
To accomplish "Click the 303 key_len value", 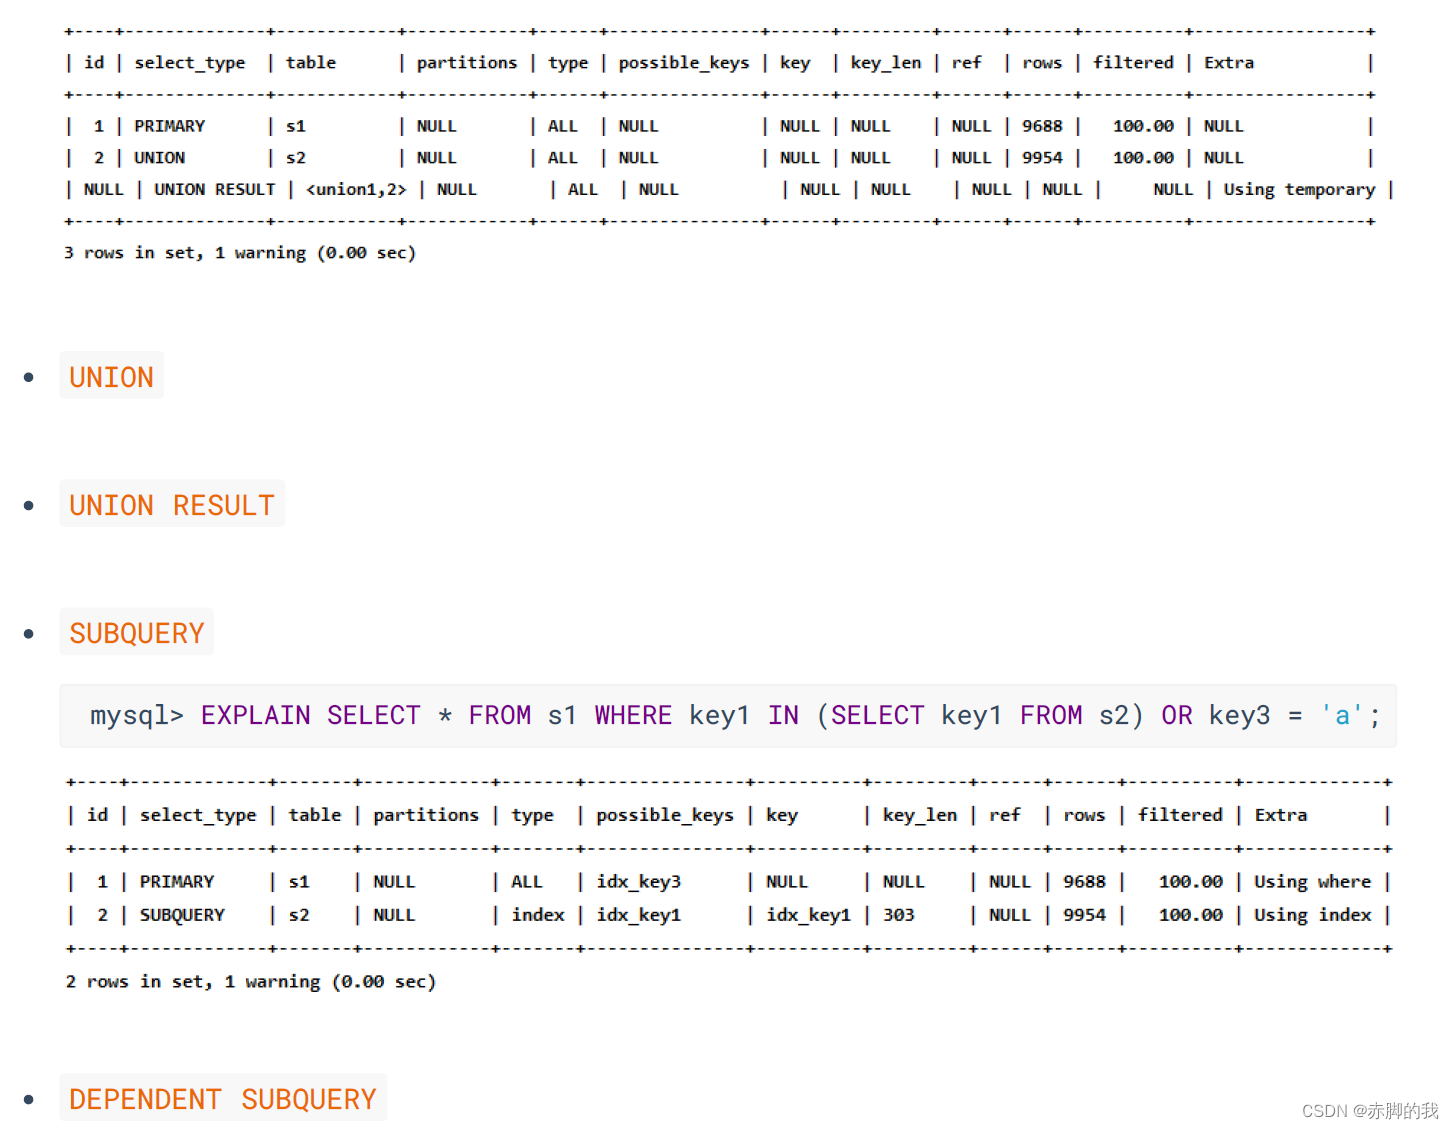I will pyautogui.click(x=898, y=915).
